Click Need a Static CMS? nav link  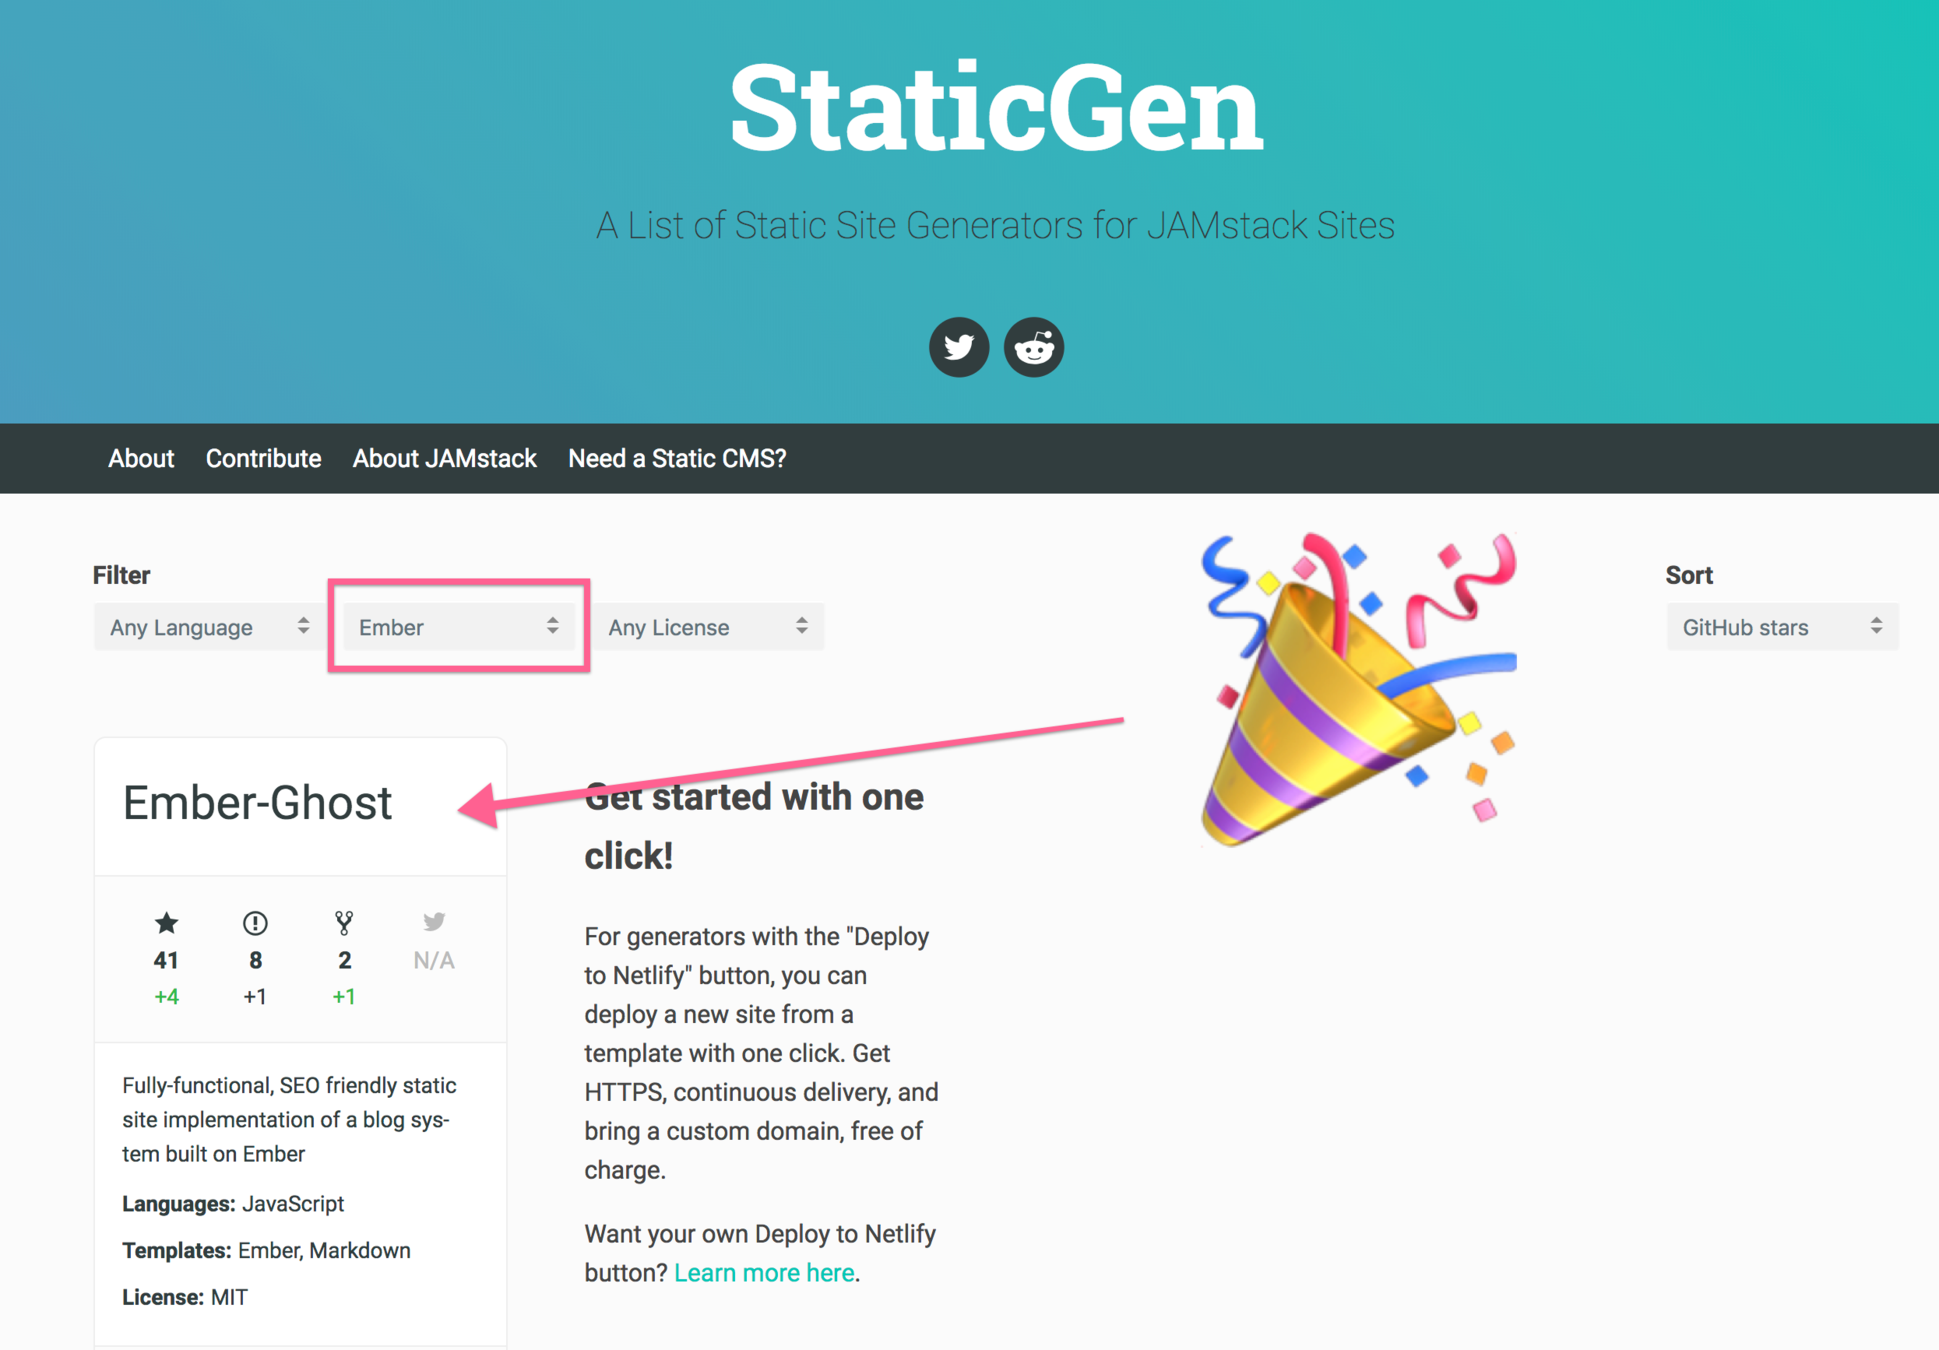[x=677, y=459]
